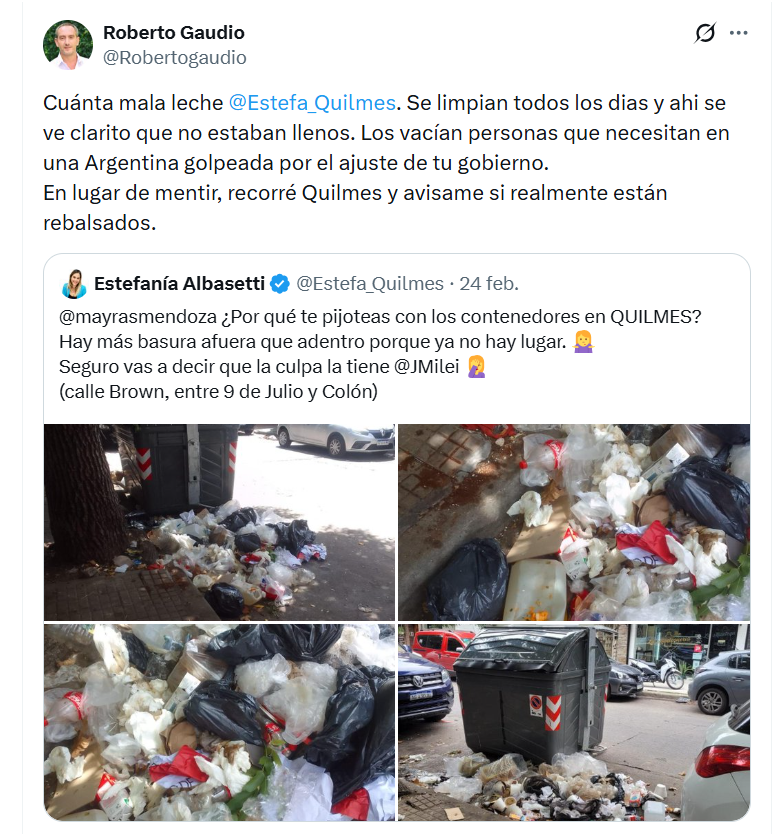Screen dimensions: 782x836
Task: Open the Grok explain icon on the tweet
Action: coord(705,33)
